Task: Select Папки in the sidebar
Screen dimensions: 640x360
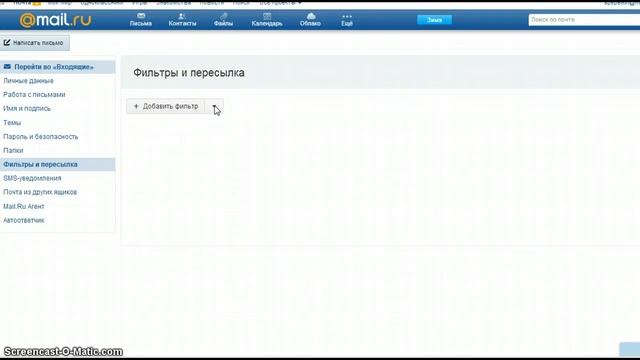Action: click(x=13, y=151)
